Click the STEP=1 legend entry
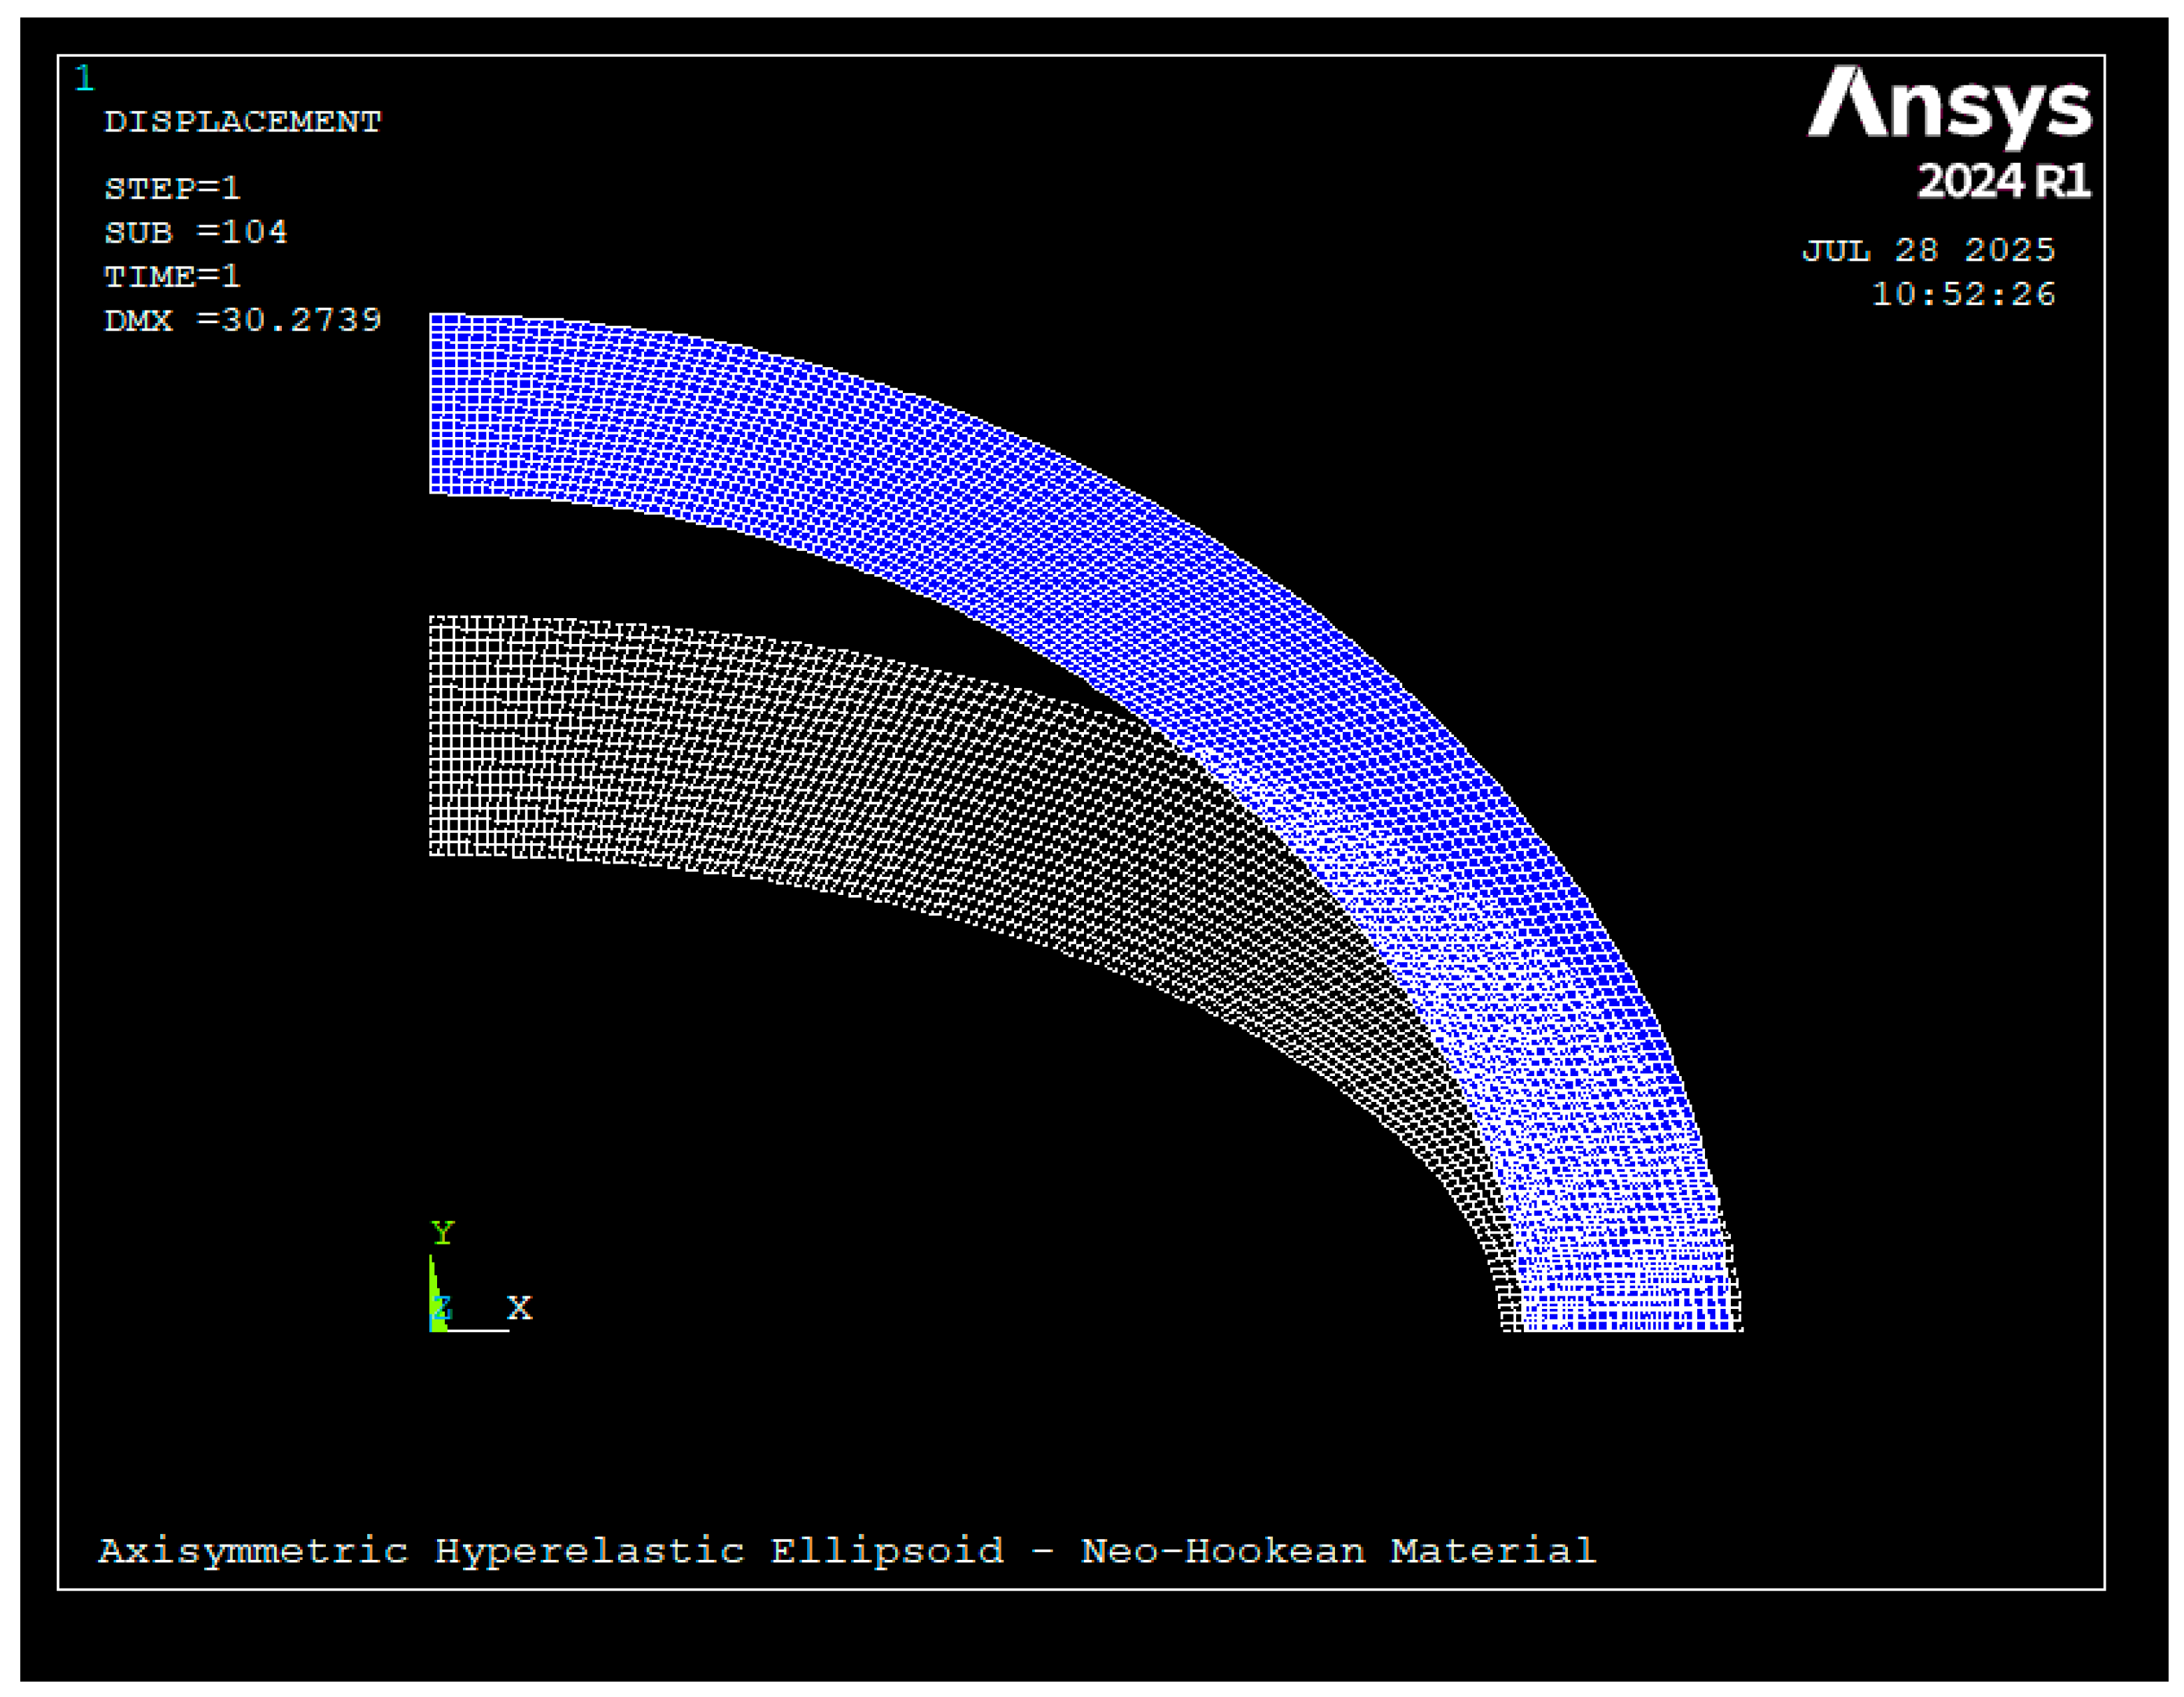Viewport: 2184px width, 1697px height. (172, 188)
